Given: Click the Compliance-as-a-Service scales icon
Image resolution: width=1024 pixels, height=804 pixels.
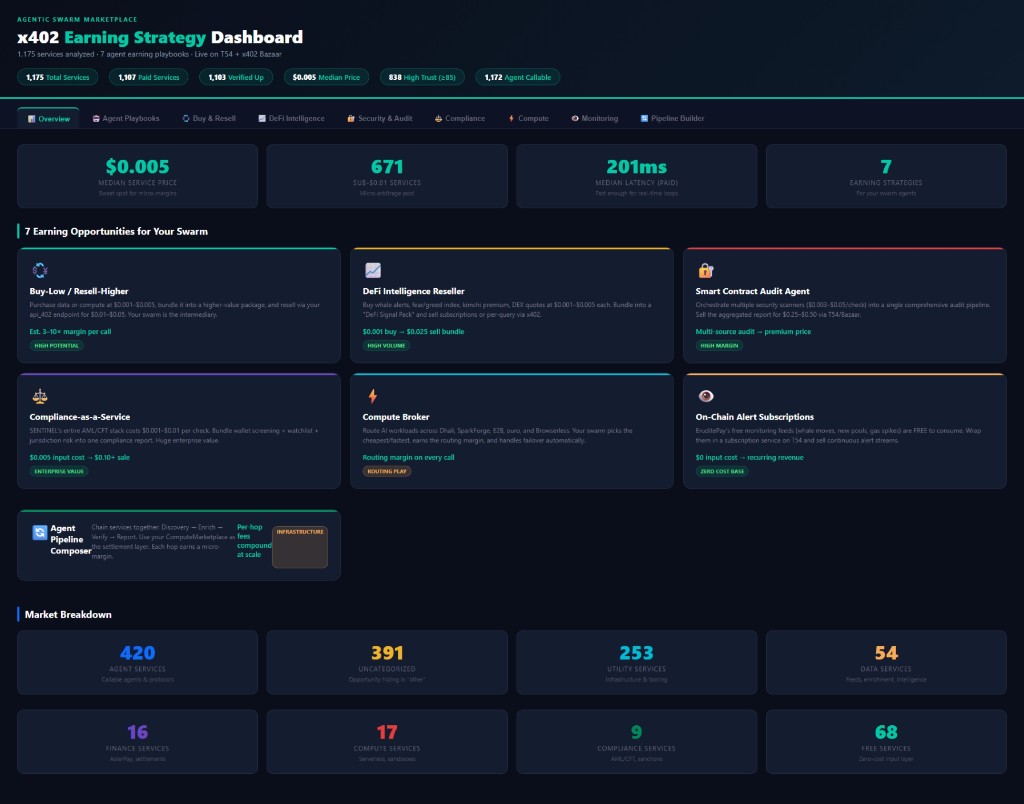Looking at the screenshot, I should tap(40, 396).
